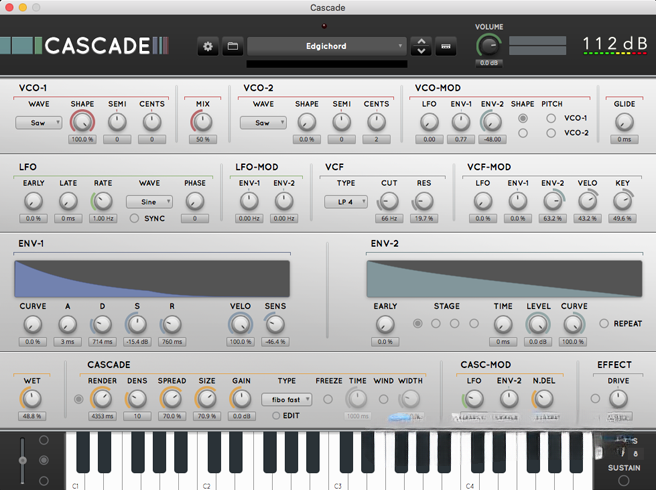
Task: Enable the Cascade EDIT option
Action: click(276, 416)
